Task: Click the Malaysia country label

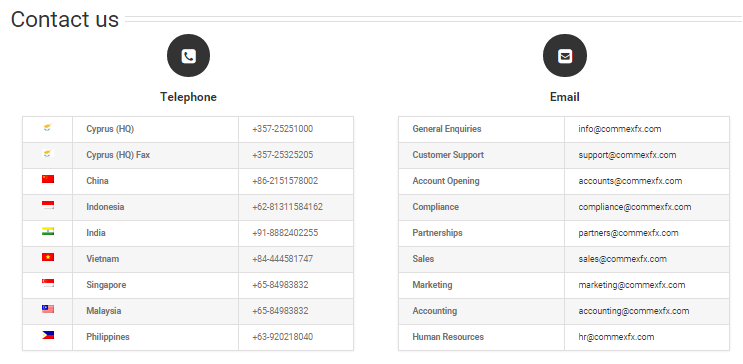Action: pos(103,311)
